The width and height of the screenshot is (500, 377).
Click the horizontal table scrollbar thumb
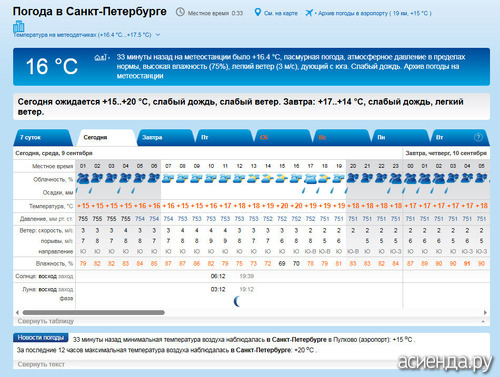tap(94, 312)
